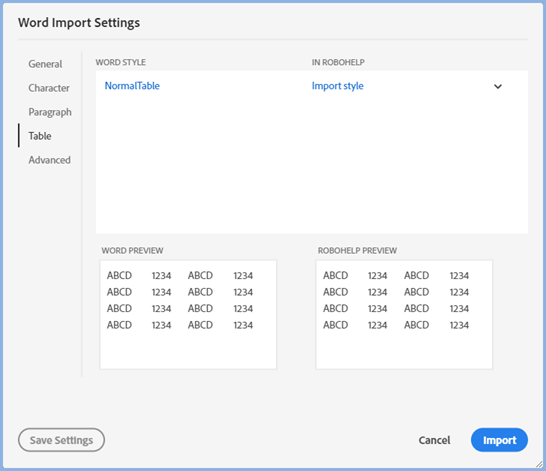Click the WORD PREVIEW label
Image resolution: width=546 pixels, height=471 pixels.
click(132, 251)
